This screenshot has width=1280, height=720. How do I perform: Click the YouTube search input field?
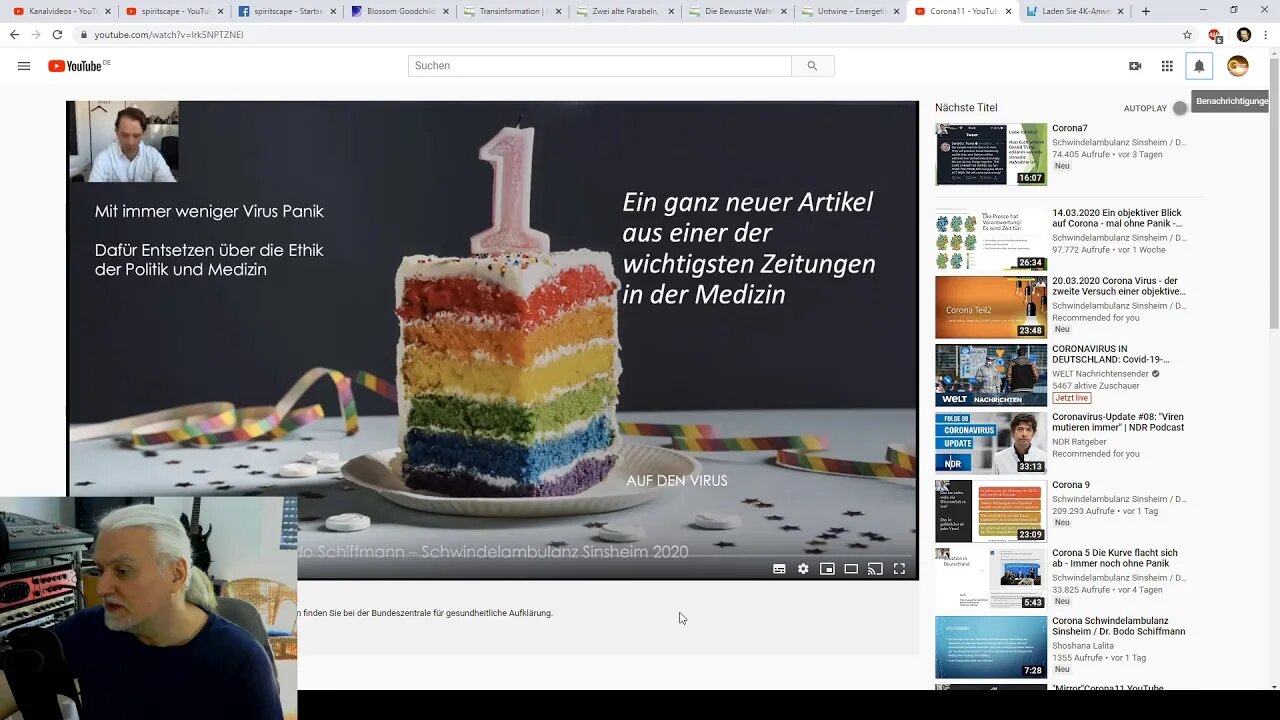(599, 66)
